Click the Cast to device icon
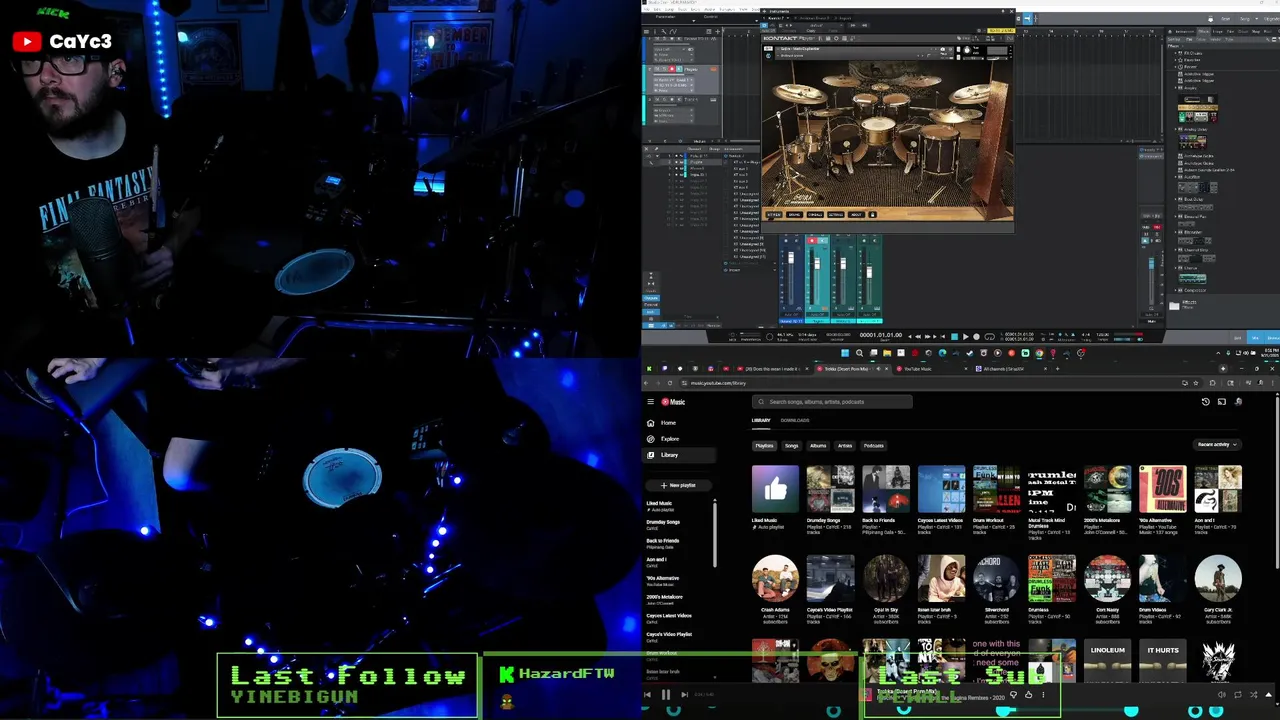 point(1221,401)
